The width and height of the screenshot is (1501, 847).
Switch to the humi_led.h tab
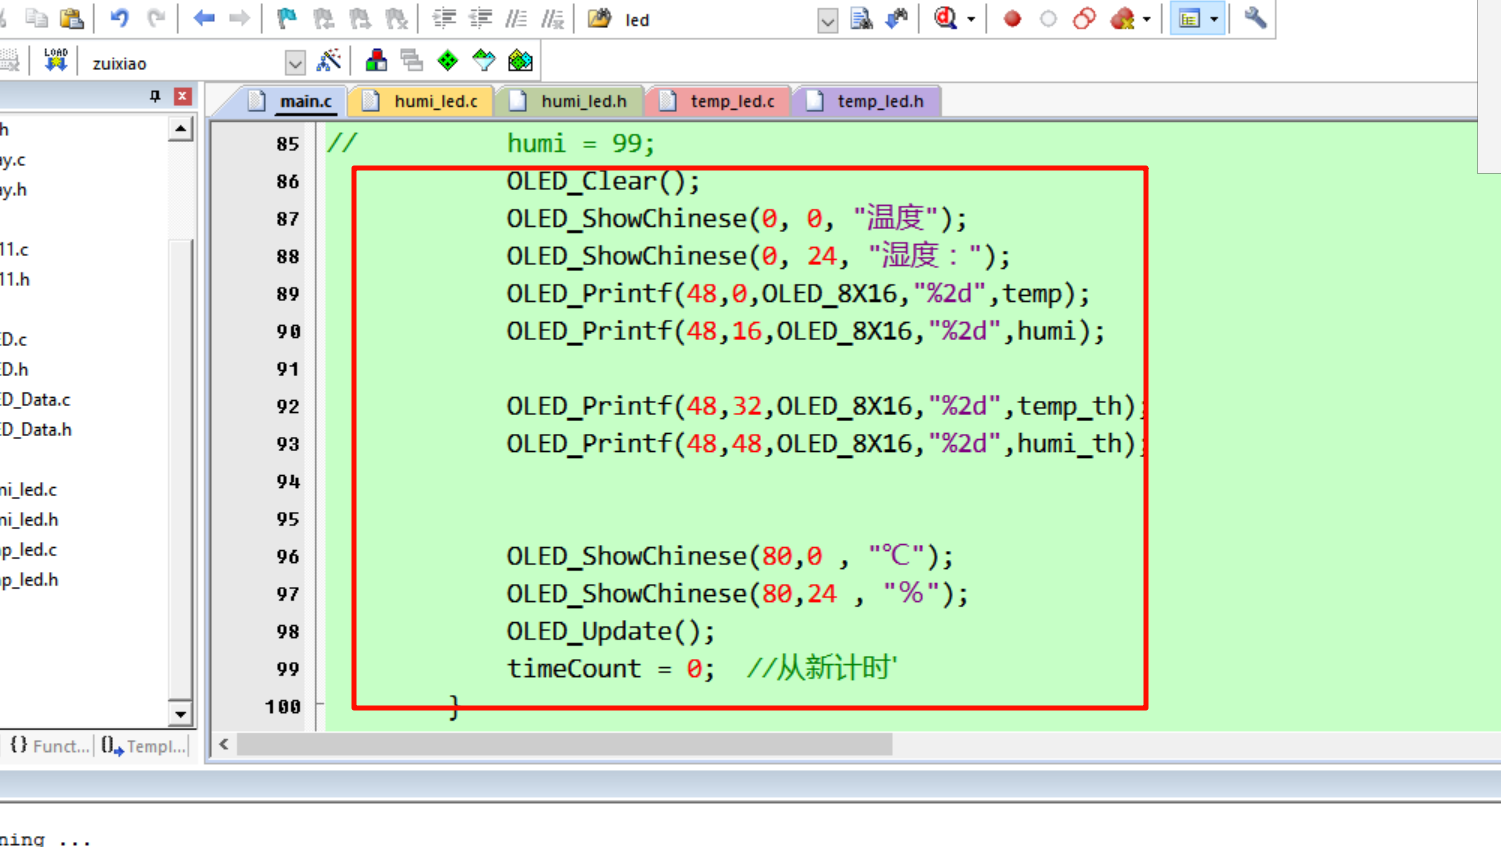[572, 101]
